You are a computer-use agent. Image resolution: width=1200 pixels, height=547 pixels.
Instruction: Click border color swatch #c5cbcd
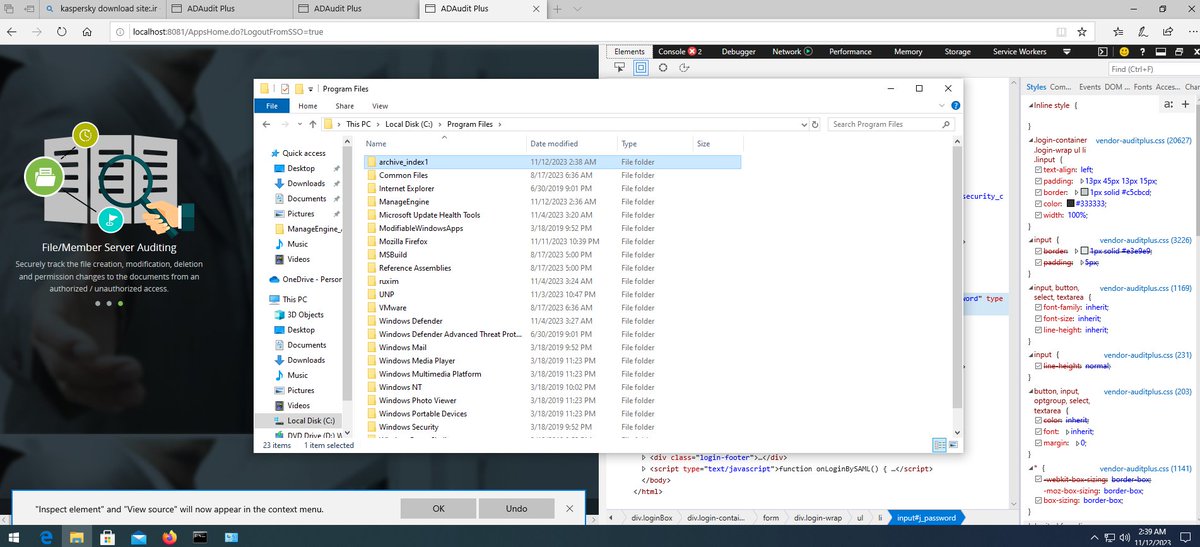(x=1086, y=192)
